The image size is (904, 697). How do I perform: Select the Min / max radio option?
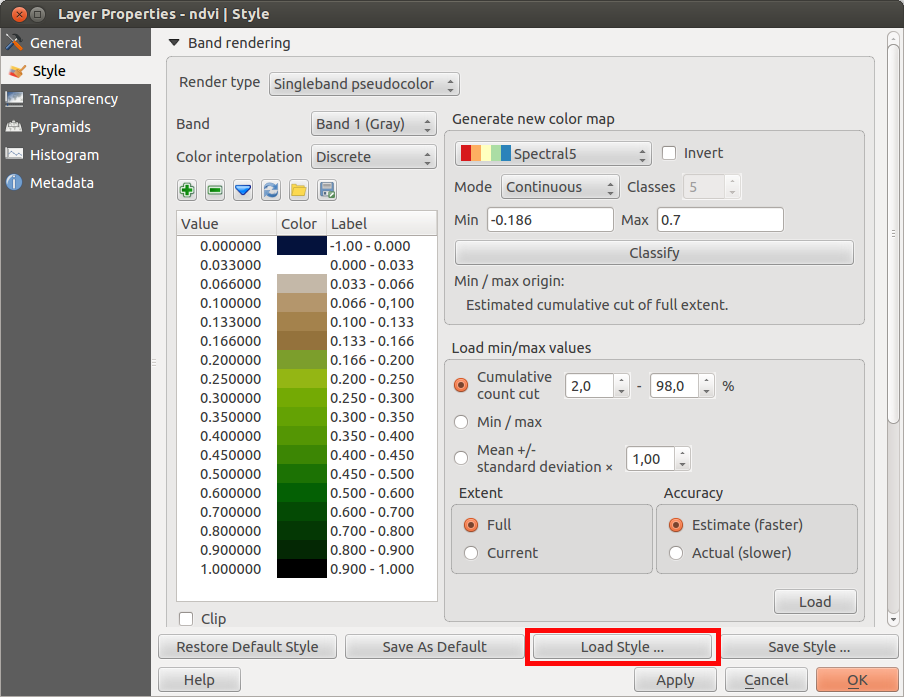(461, 422)
